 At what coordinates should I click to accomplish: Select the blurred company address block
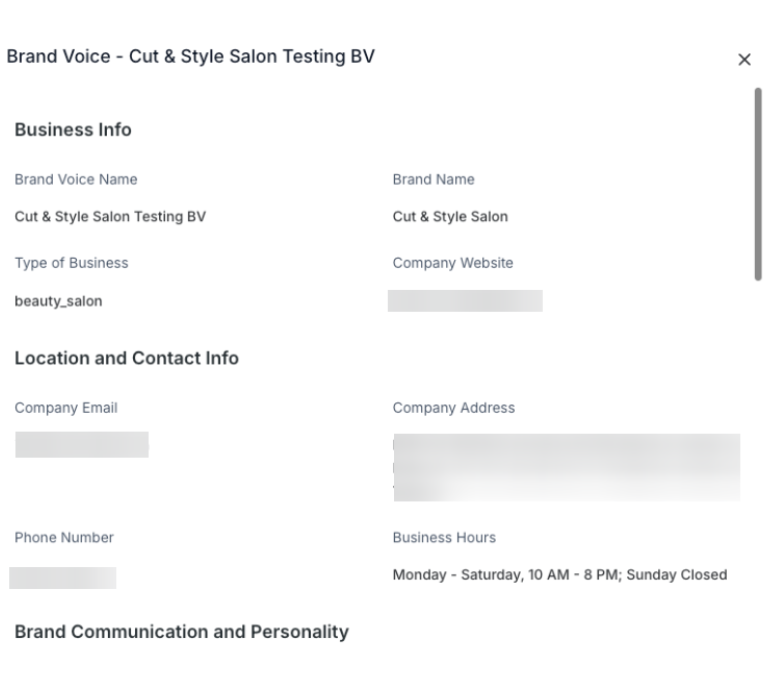pyautogui.click(x=566, y=467)
